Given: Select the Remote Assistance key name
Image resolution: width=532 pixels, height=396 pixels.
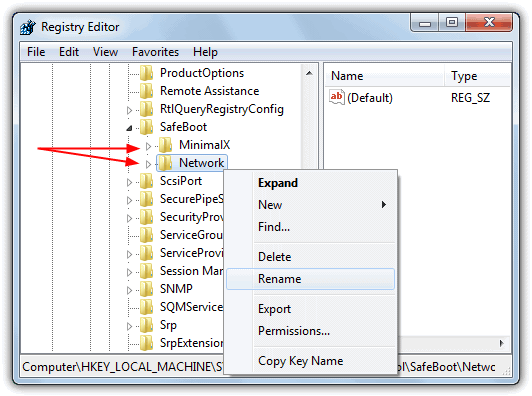Looking at the screenshot, I should pos(209,91).
